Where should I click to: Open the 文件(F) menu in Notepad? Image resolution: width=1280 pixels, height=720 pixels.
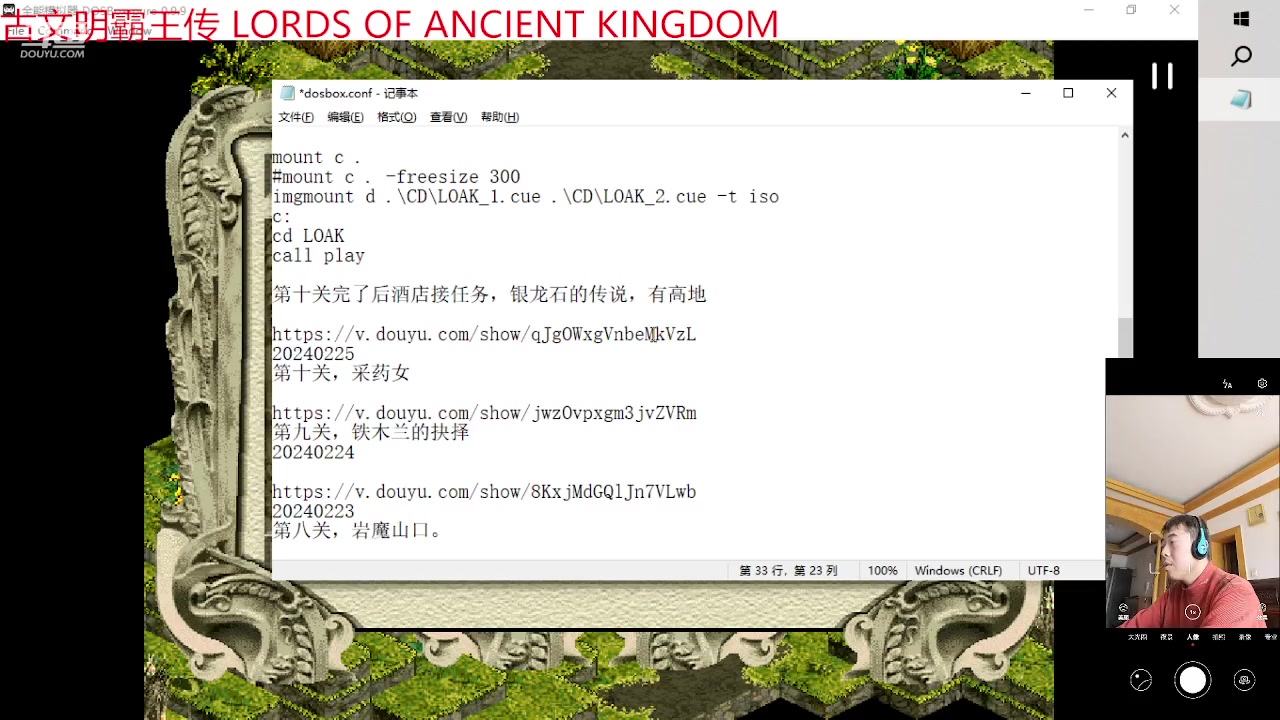click(295, 117)
